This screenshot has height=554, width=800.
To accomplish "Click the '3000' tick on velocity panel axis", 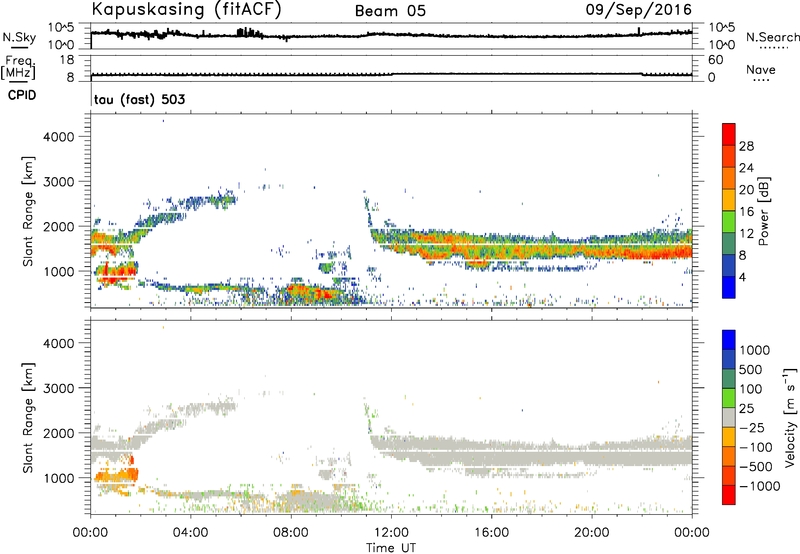I will [58, 388].
